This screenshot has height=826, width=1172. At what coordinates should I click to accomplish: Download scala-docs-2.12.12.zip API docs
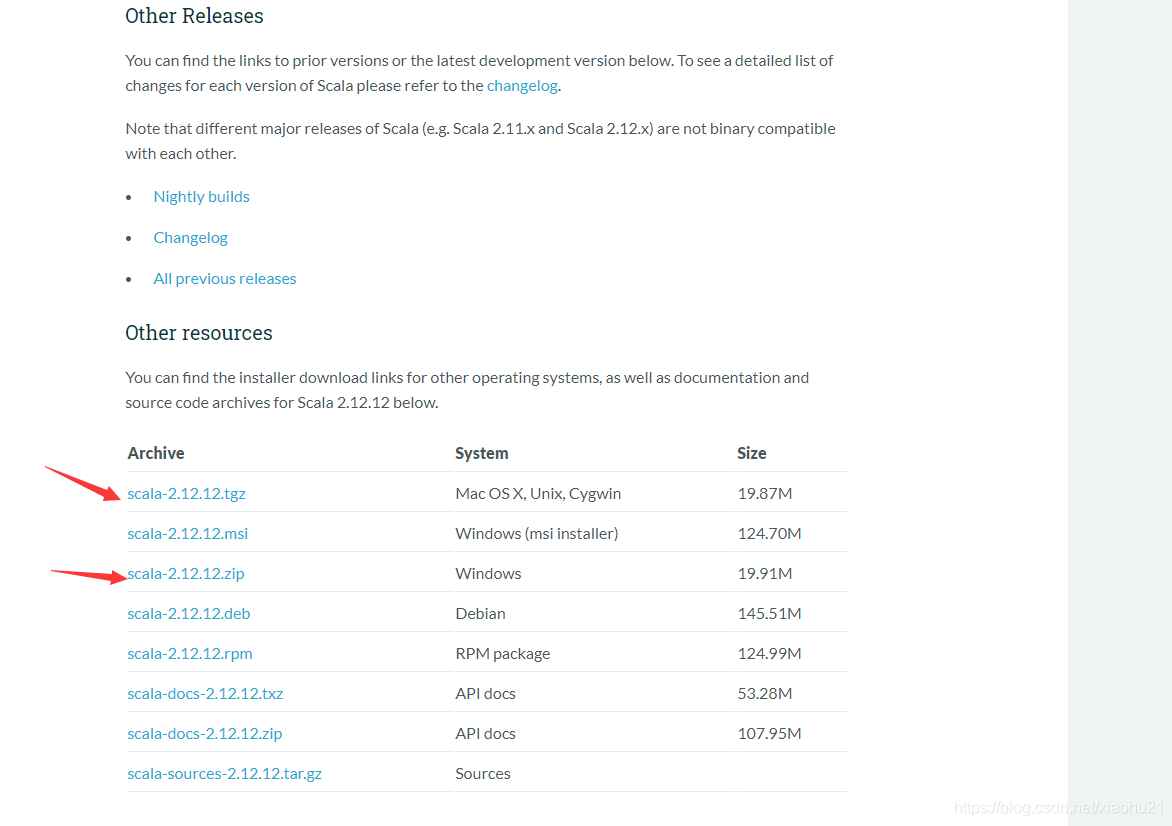204,733
